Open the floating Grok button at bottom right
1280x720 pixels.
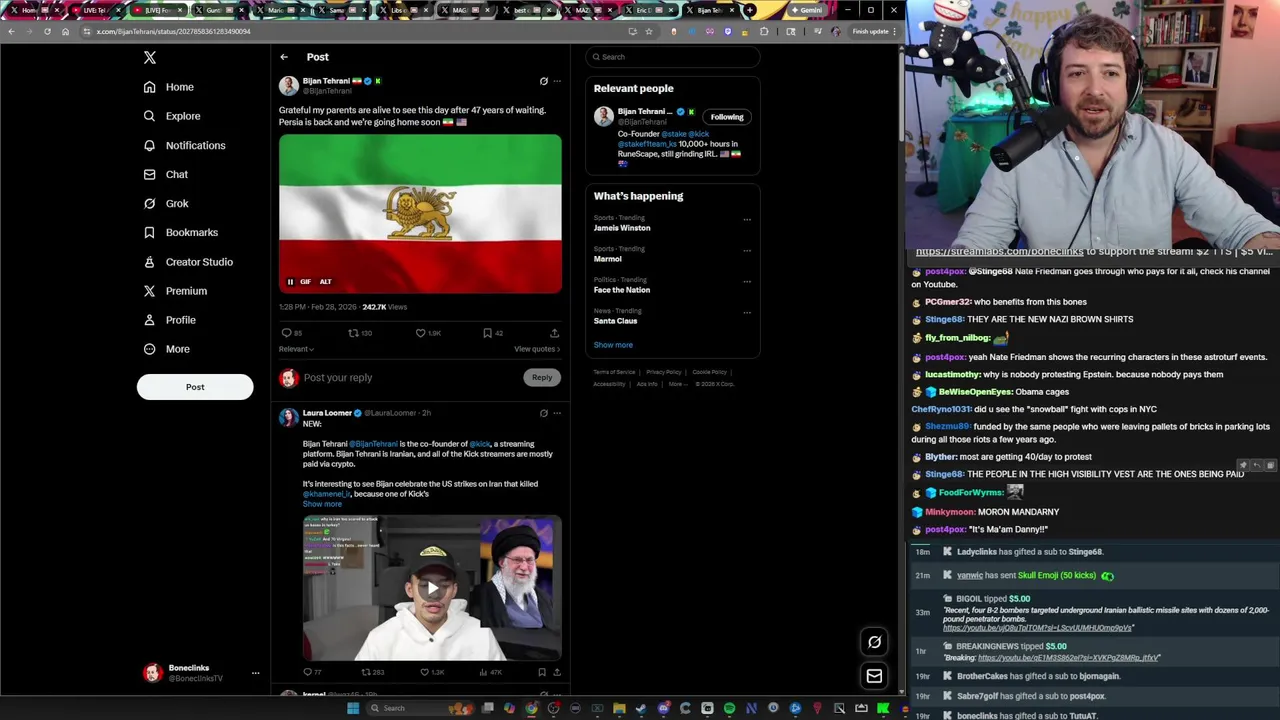874,642
